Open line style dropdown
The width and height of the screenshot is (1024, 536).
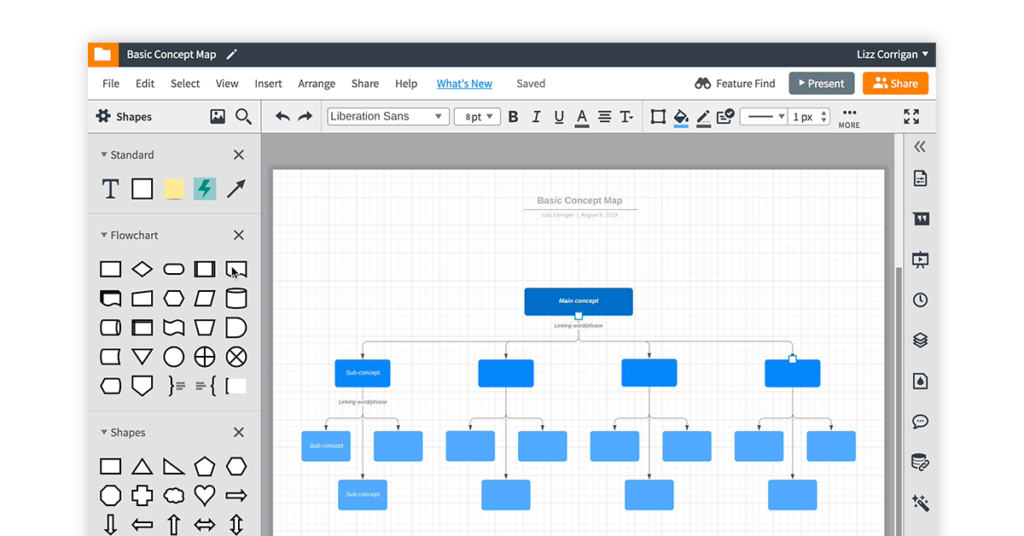point(763,117)
